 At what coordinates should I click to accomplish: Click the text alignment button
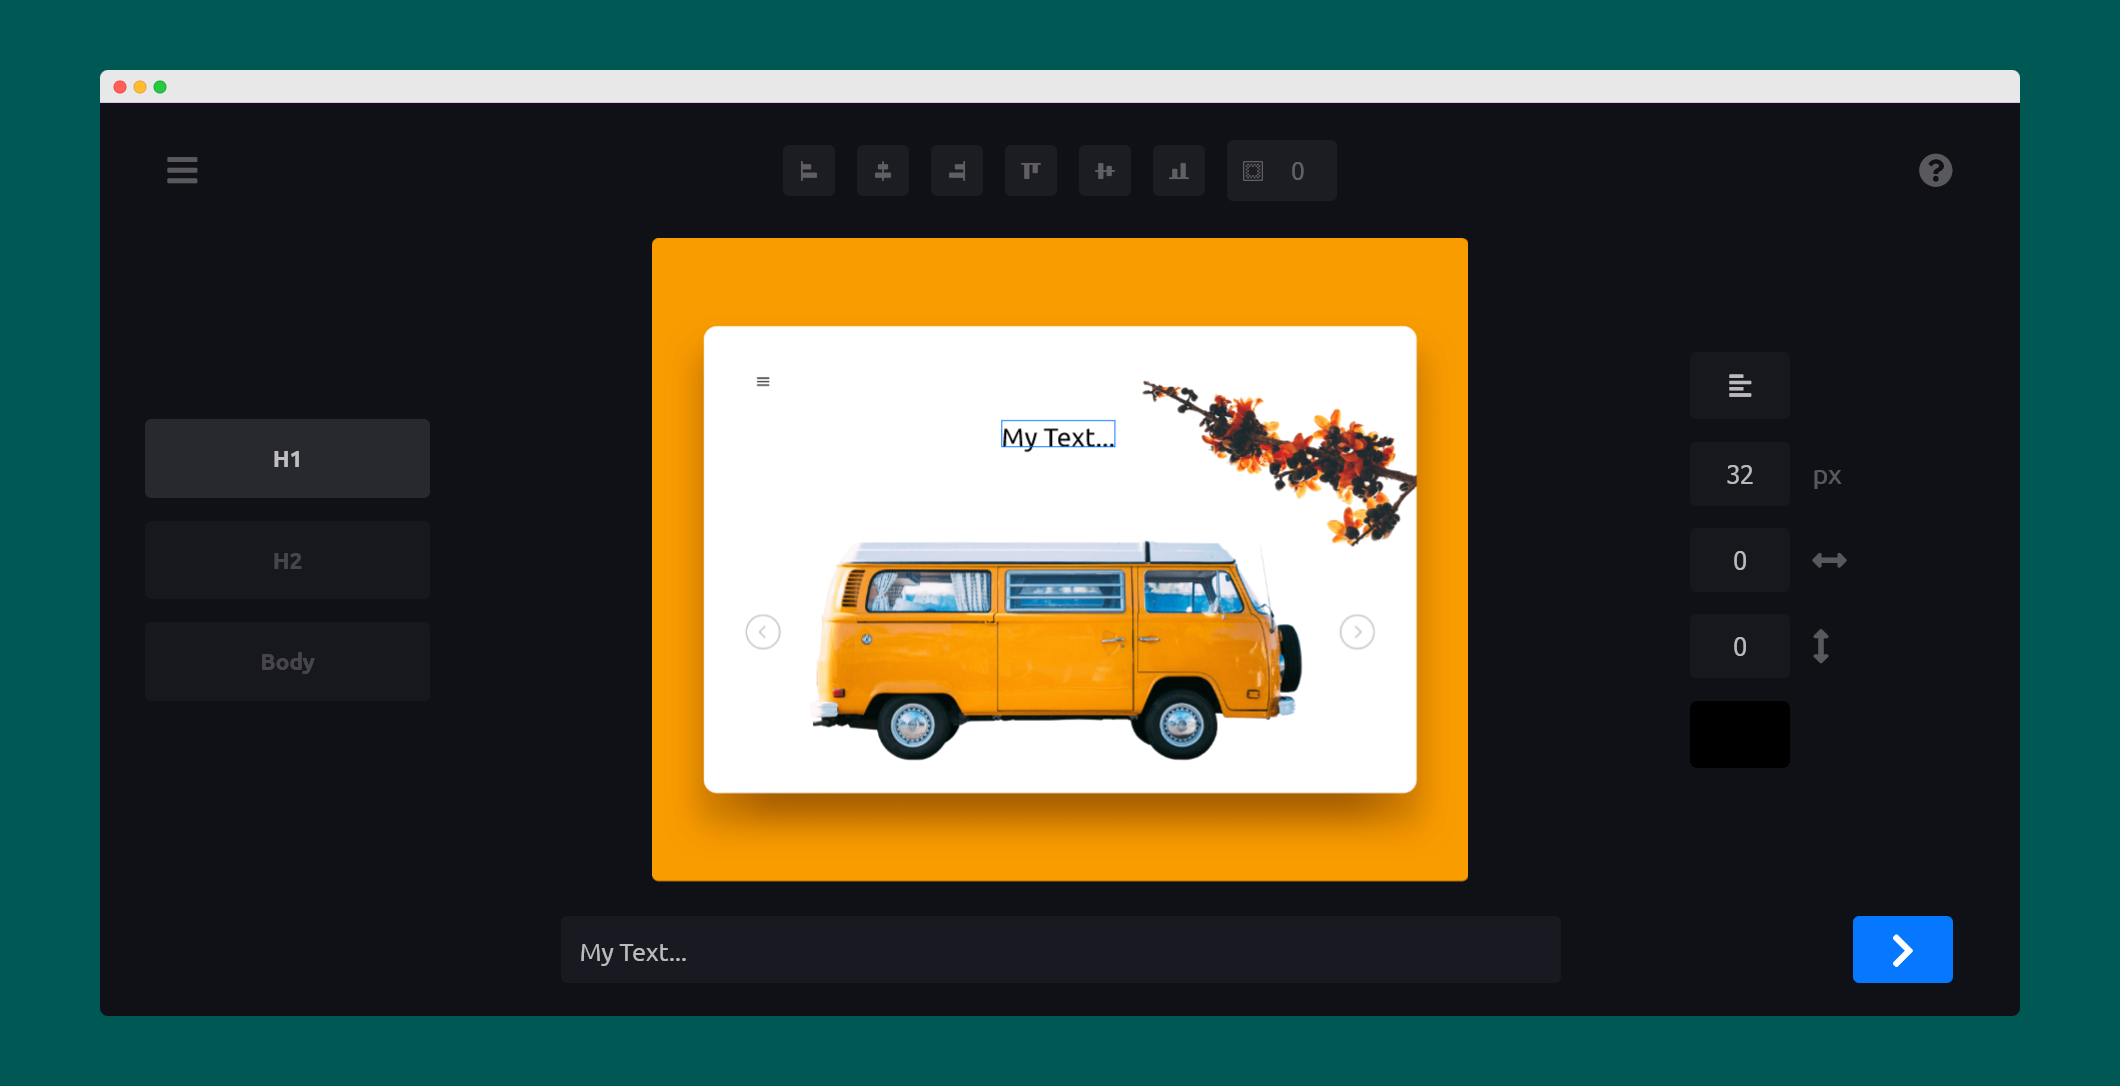pos(1739,386)
